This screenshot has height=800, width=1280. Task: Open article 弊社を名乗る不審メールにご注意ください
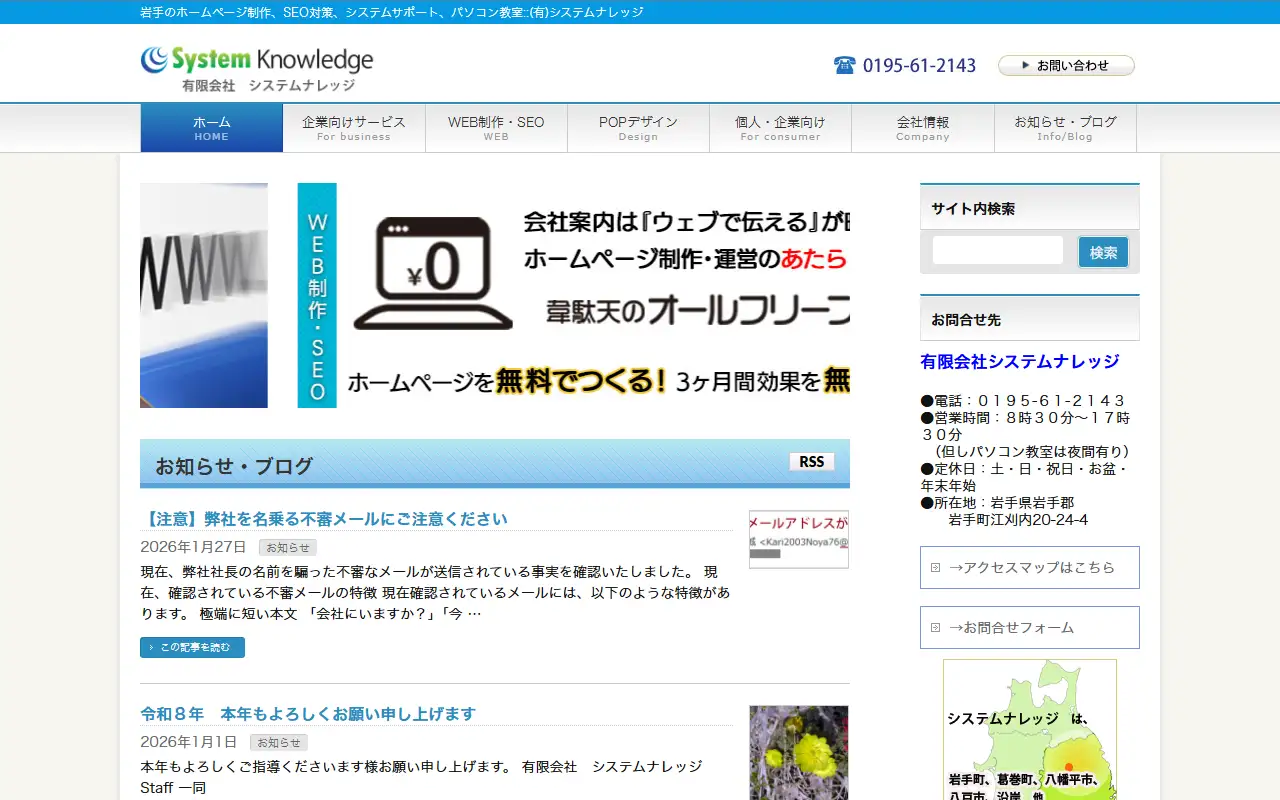pos(324,519)
